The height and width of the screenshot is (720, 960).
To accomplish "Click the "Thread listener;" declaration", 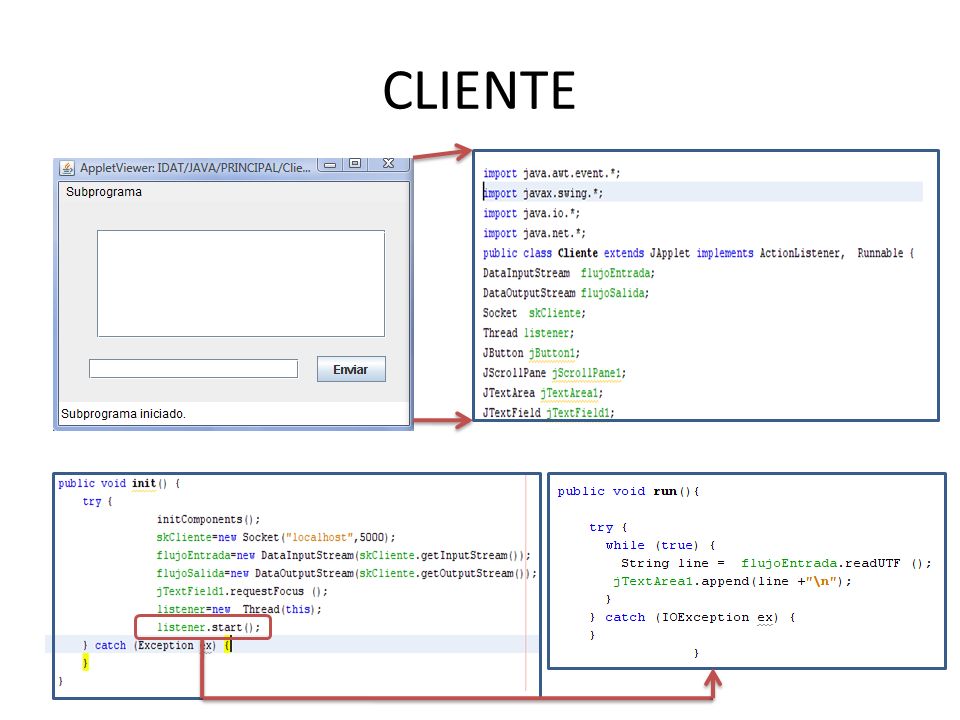I will click(528, 333).
